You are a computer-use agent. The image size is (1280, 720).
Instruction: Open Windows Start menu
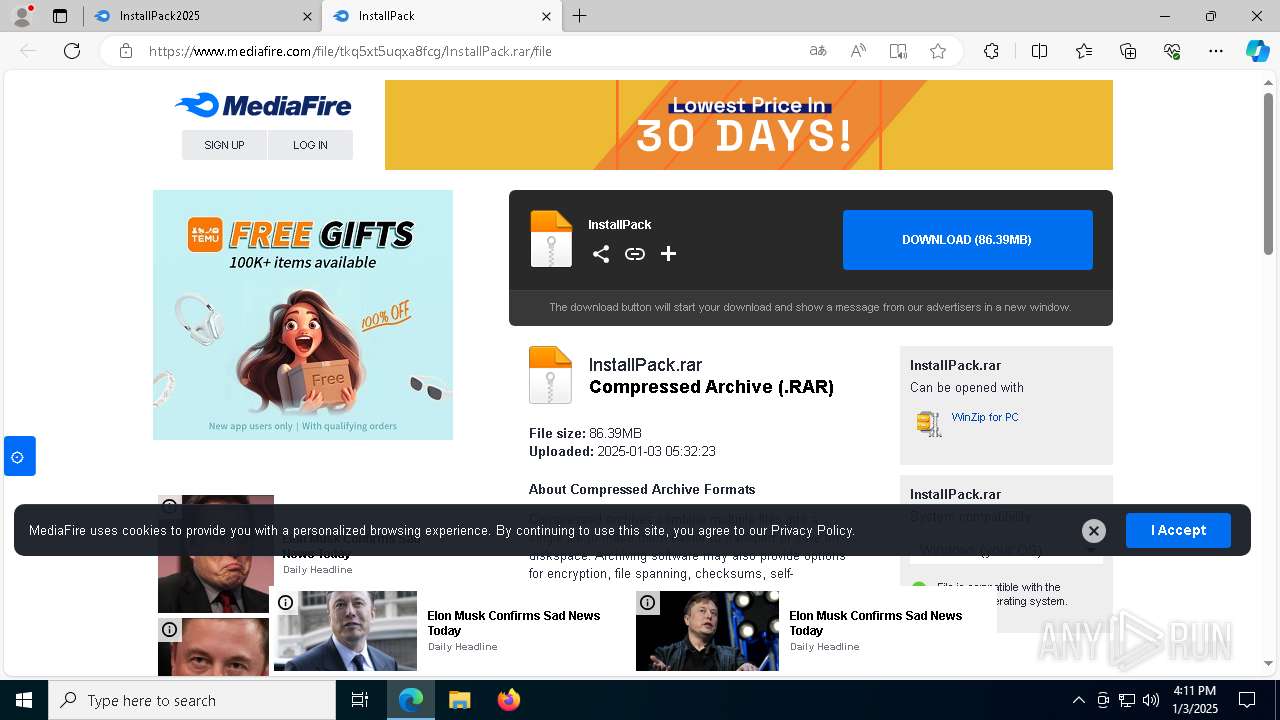tap(24, 700)
